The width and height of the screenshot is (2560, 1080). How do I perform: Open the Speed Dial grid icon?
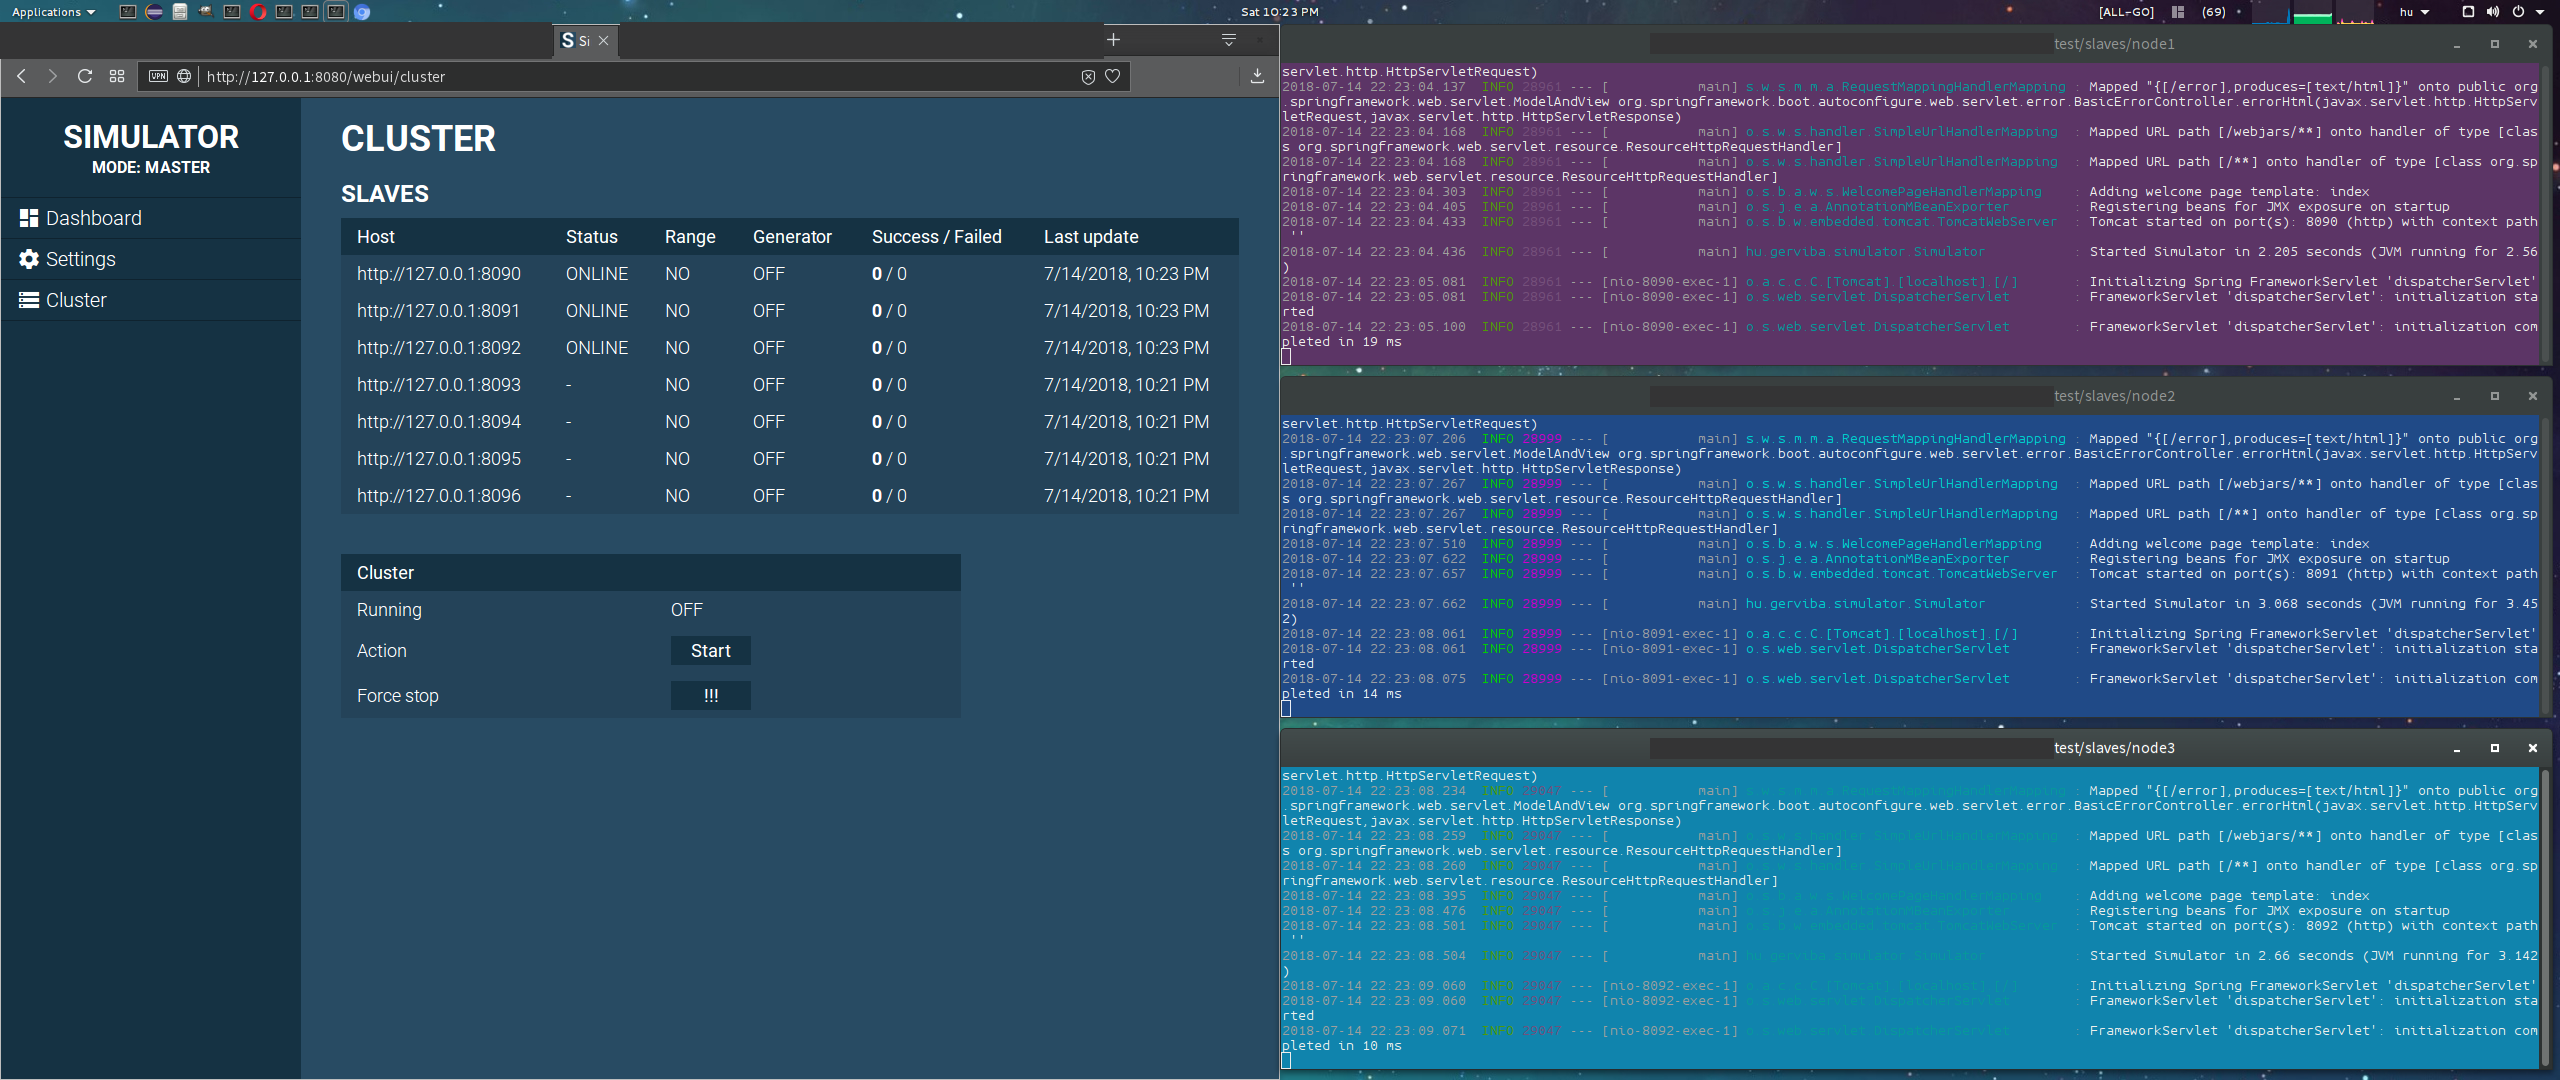117,76
